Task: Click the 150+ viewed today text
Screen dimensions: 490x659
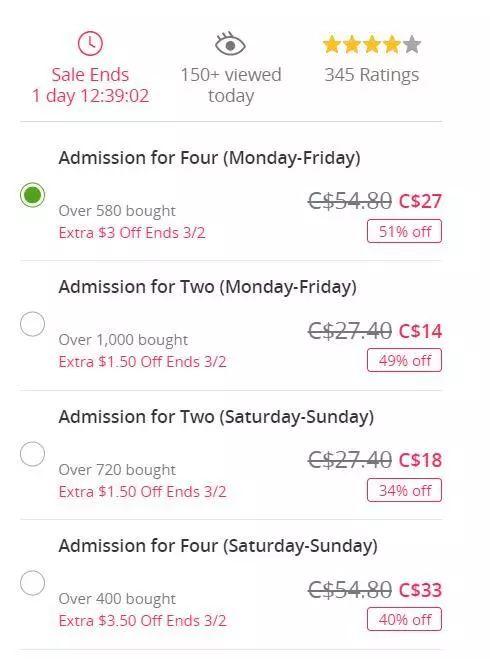Action: click(231, 85)
